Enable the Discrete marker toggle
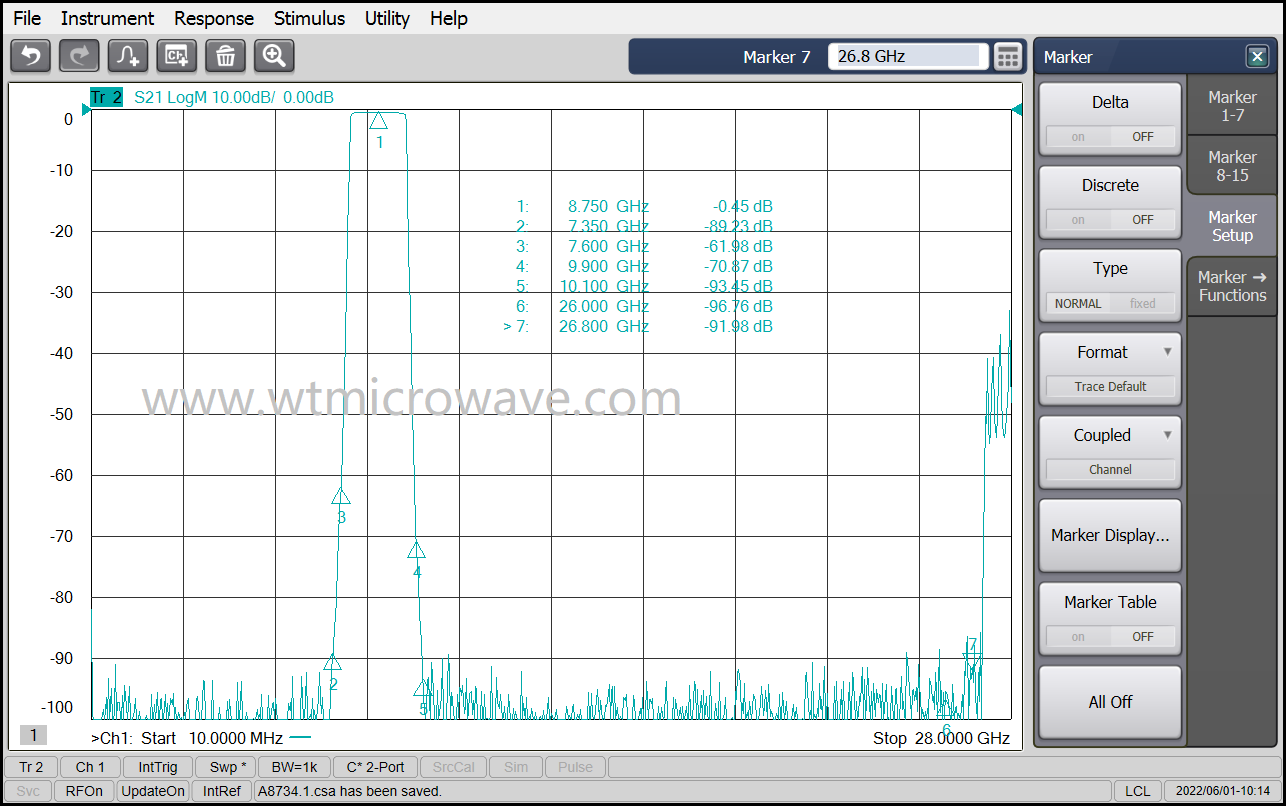The image size is (1286, 806). coord(1078,219)
